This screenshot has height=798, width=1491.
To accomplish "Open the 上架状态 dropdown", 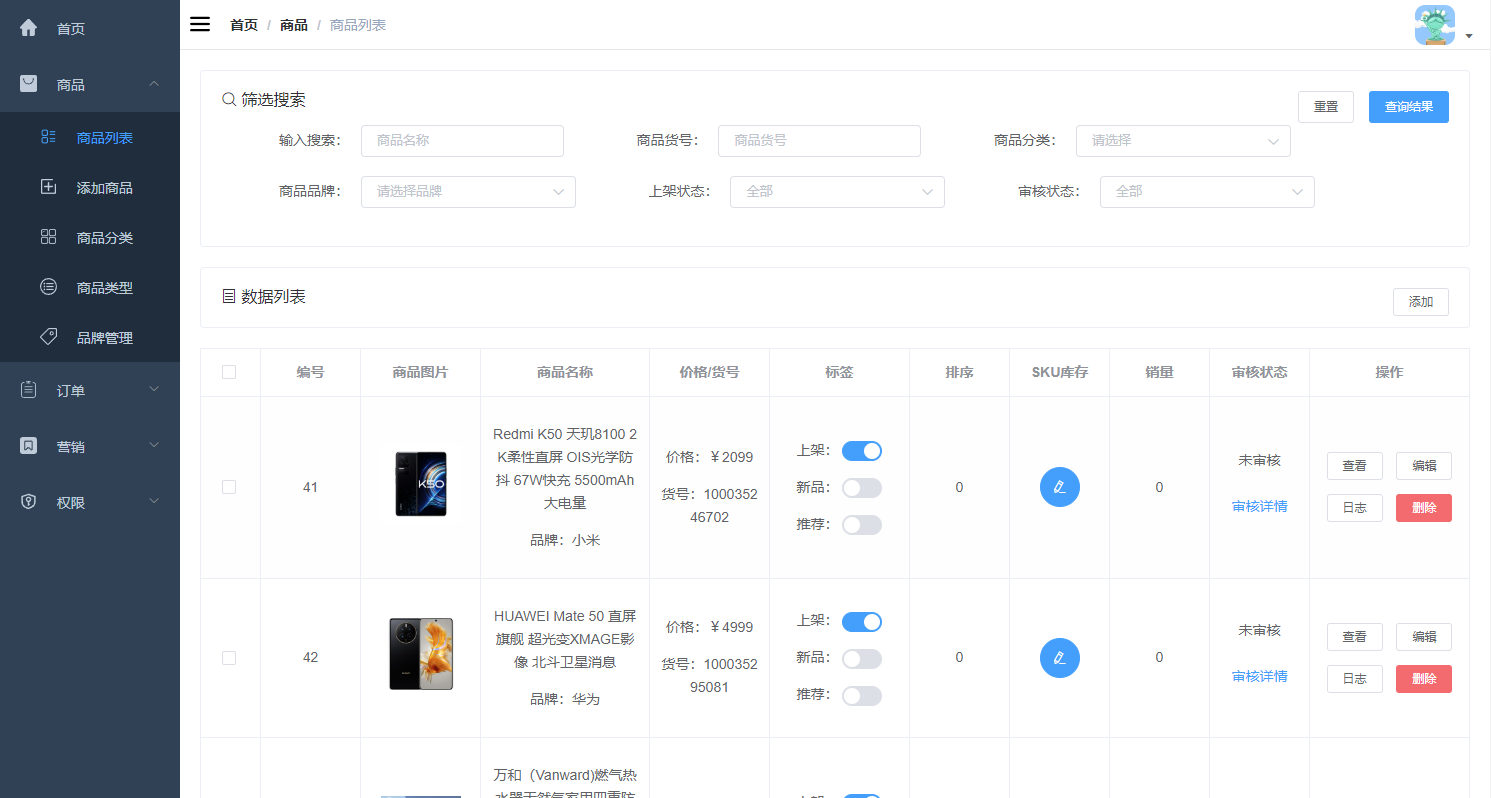I will (x=837, y=192).
